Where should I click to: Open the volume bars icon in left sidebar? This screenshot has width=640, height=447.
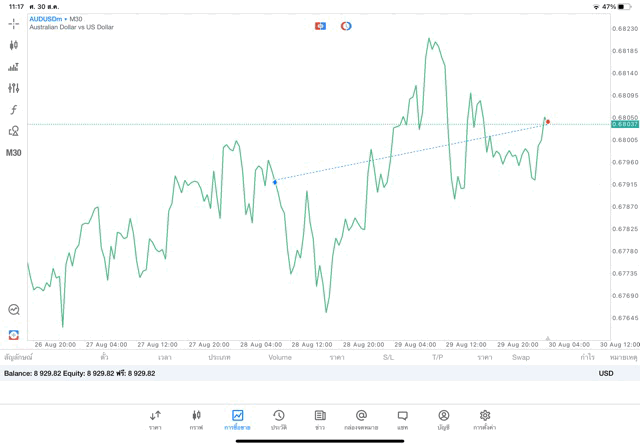point(14,67)
